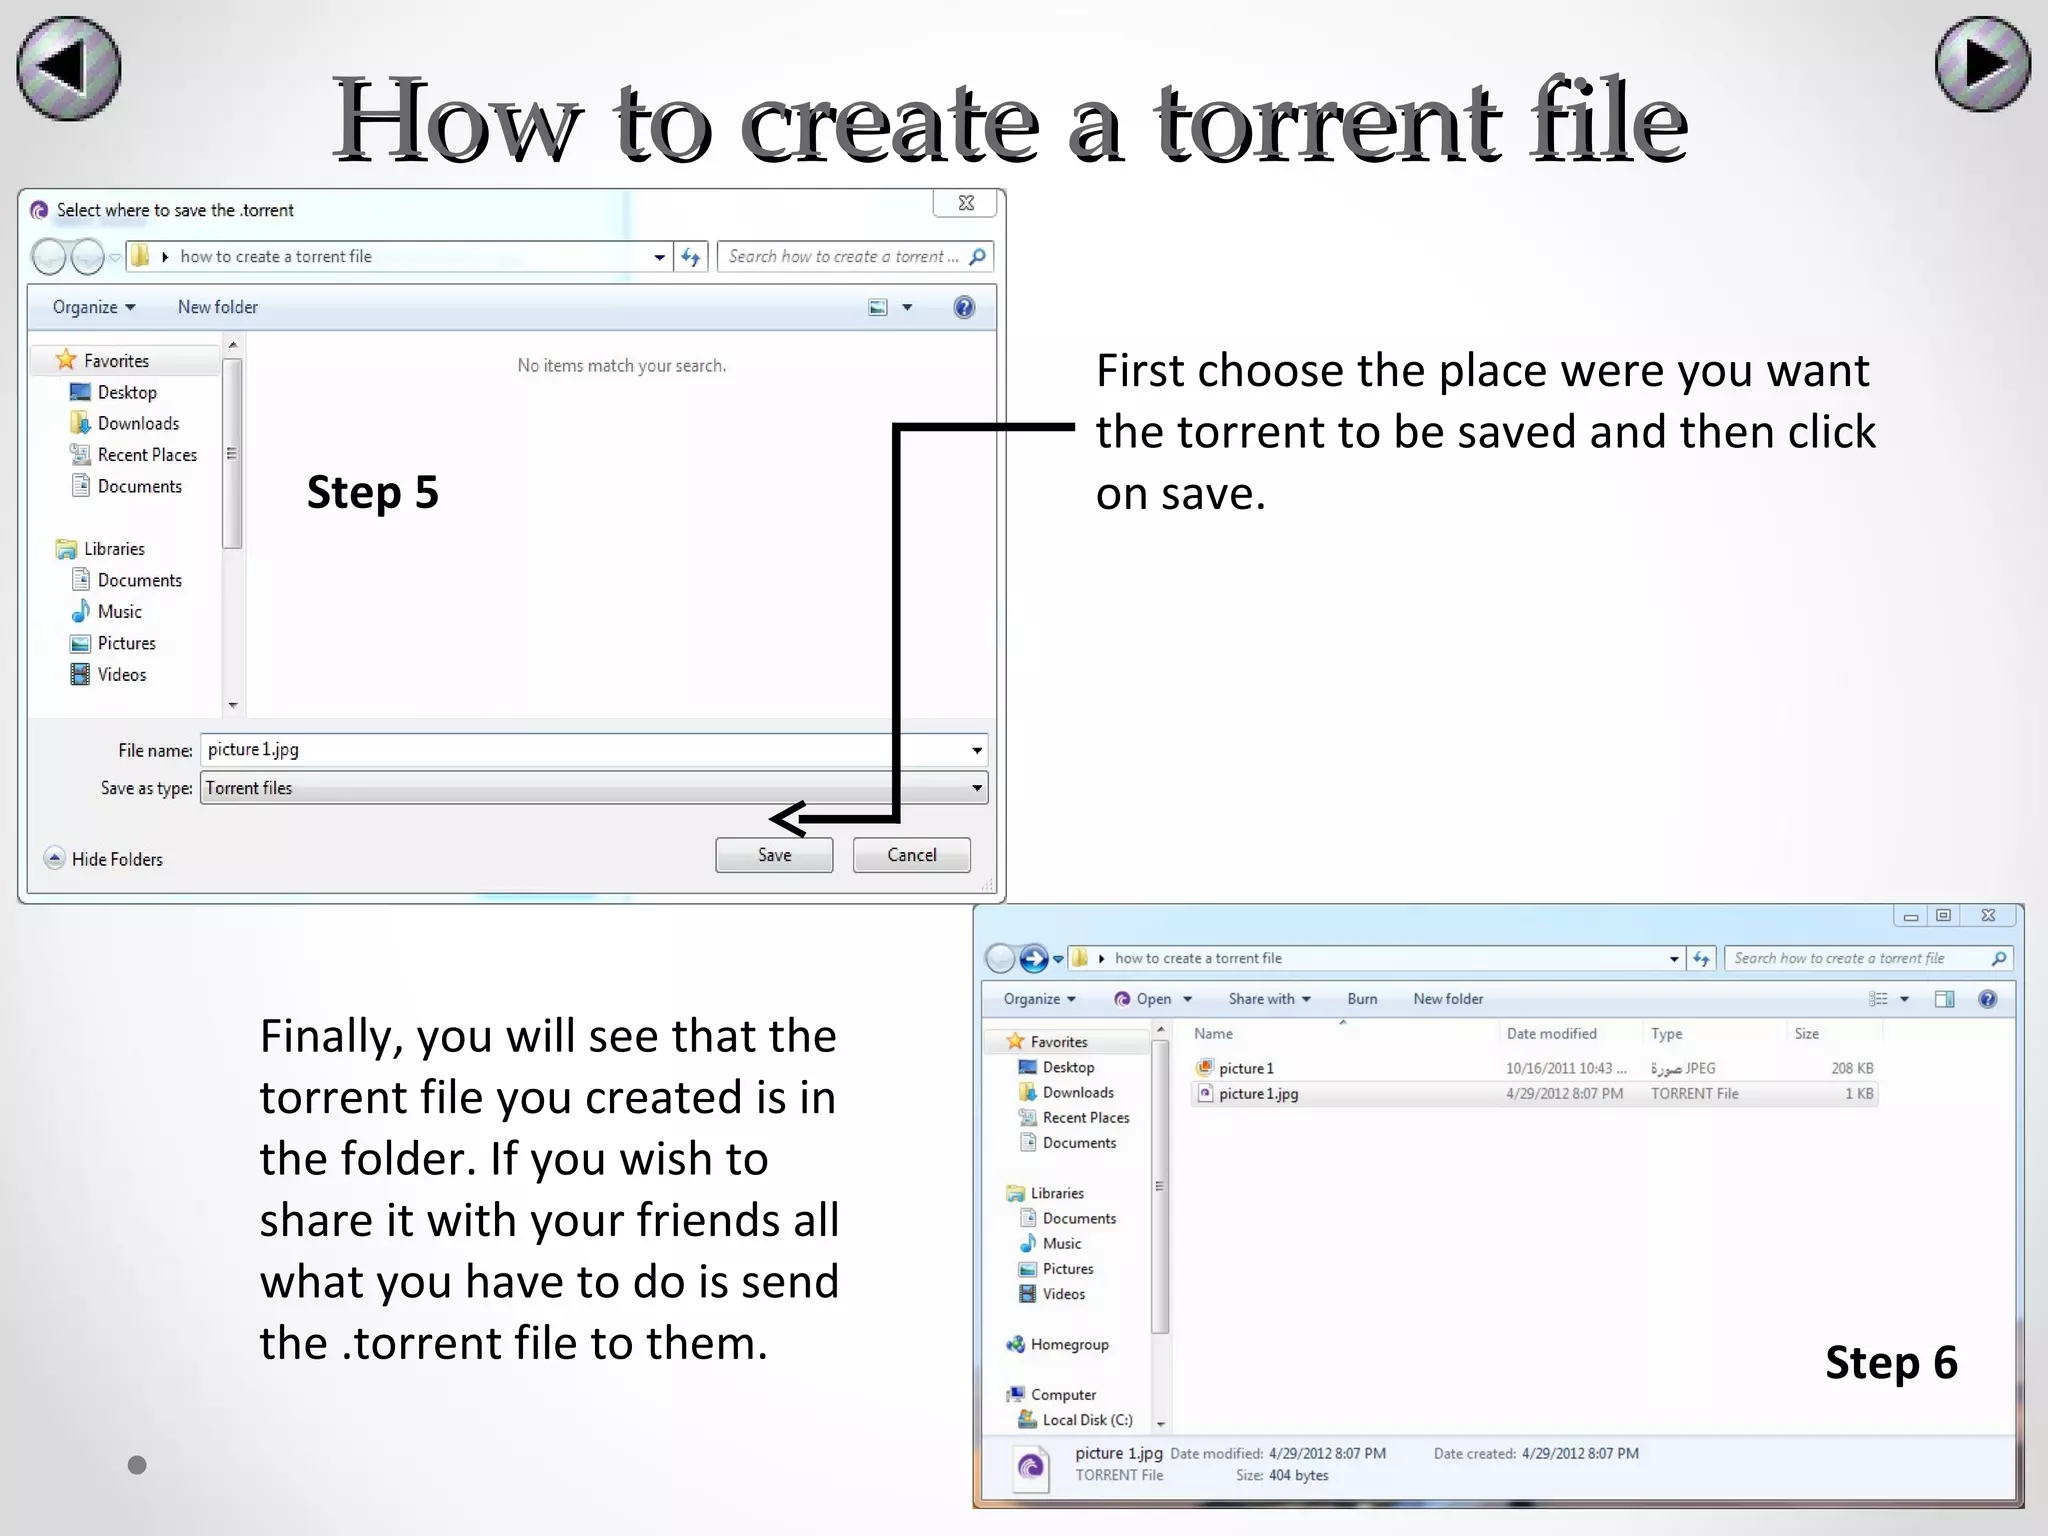Create New folder in save dialog
This screenshot has width=2048, height=1536.
[x=217, y=307]
